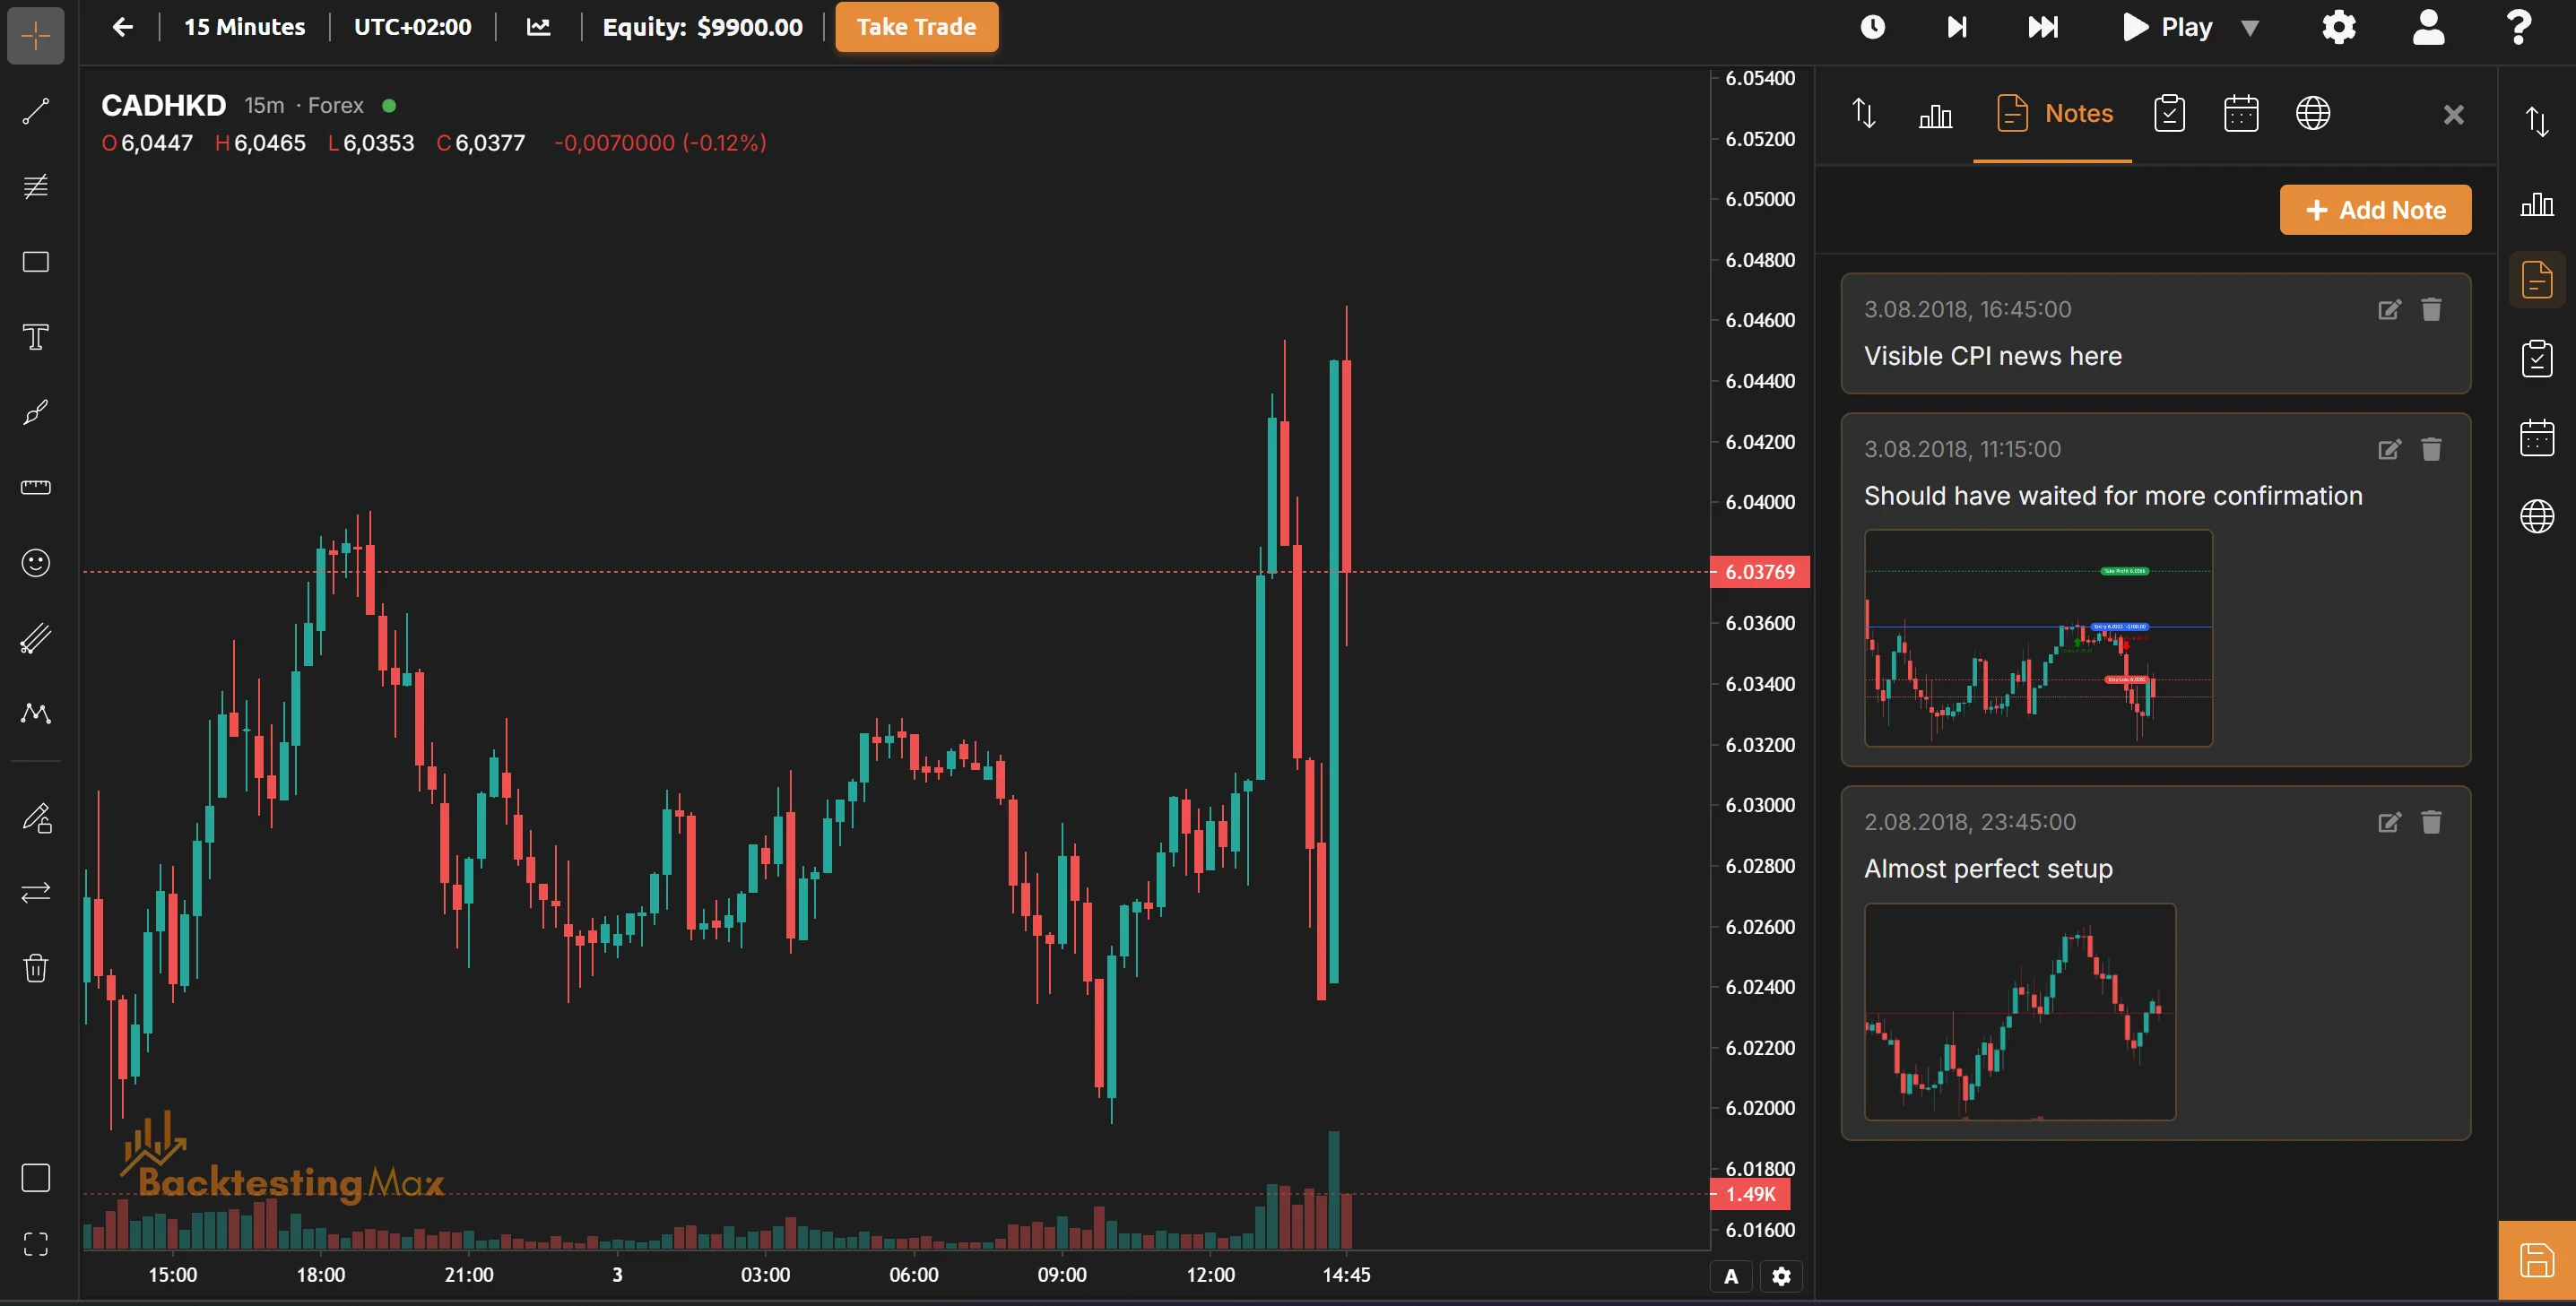Click the save disk icon at bottom right
Screen dimensions: 2576x1306
click(x=2536, y=1260)
